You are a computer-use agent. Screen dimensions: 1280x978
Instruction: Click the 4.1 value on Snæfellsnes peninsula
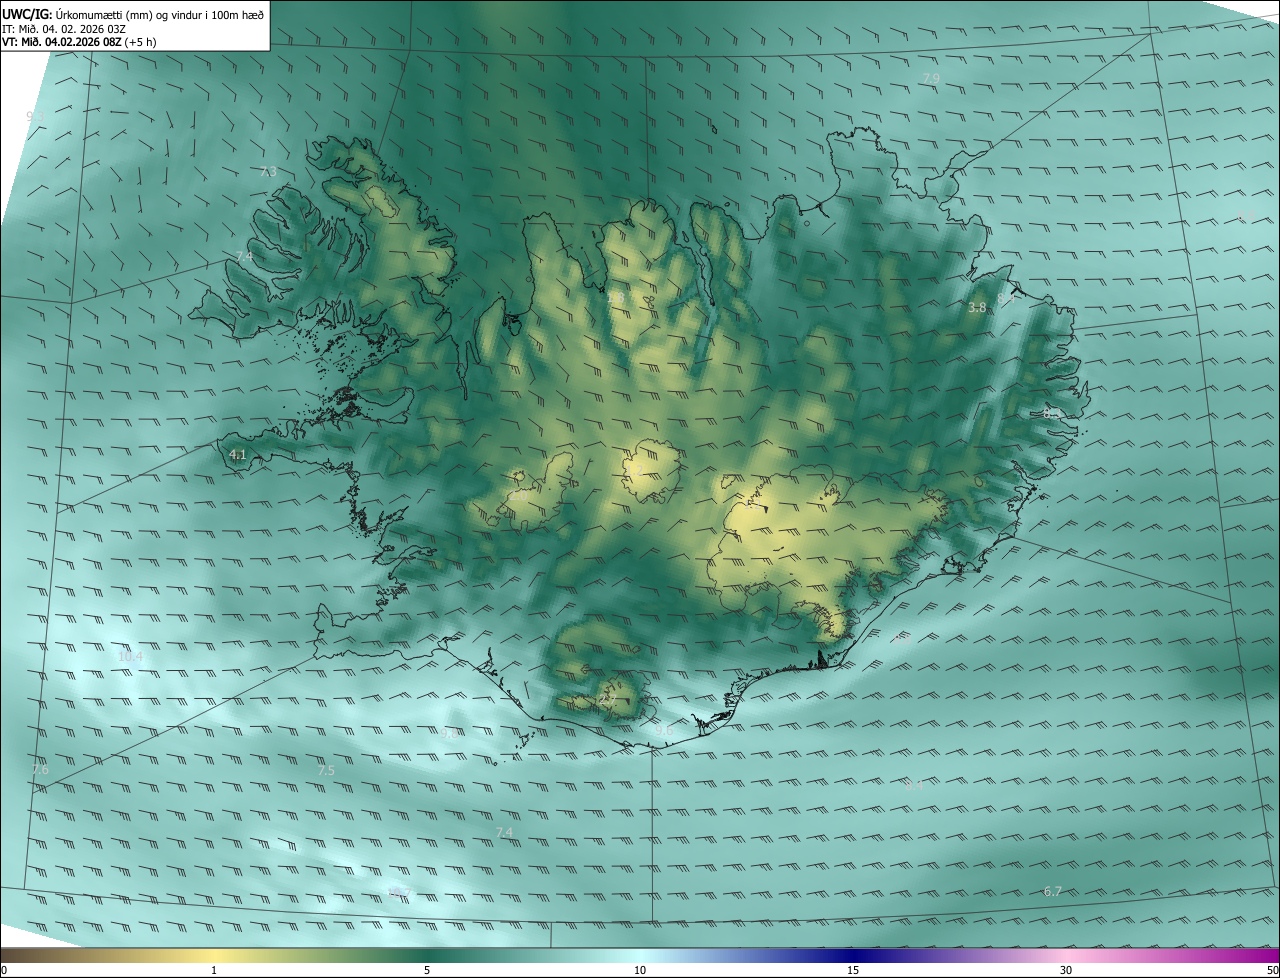pyautogui.click(x=237, y=455)
